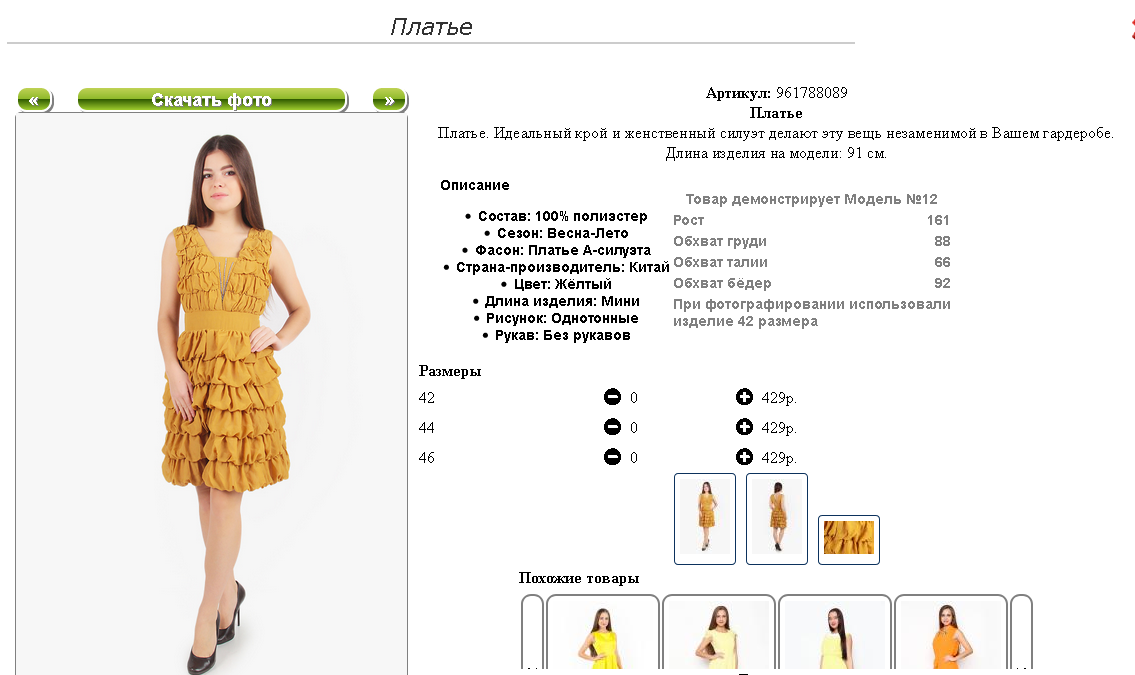Close the product window with red X

point(1131,29)
